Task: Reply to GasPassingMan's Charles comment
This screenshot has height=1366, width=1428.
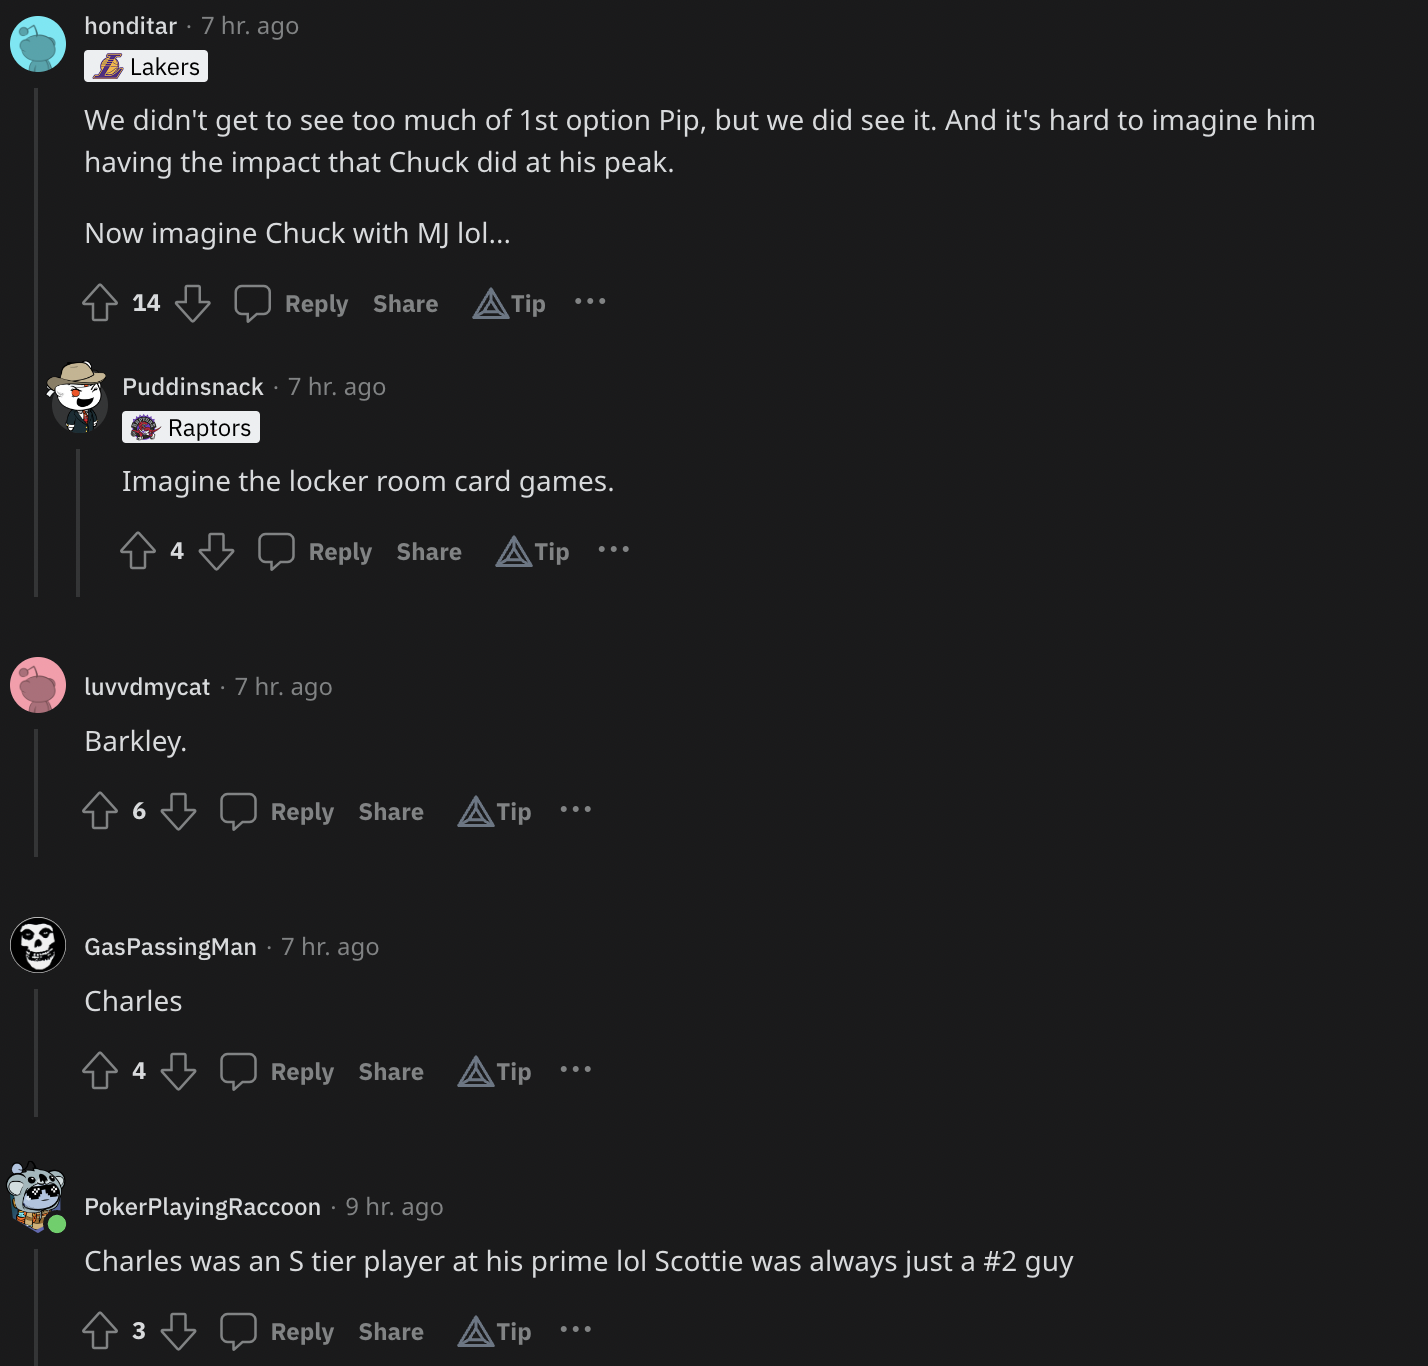Action: 277,1072
